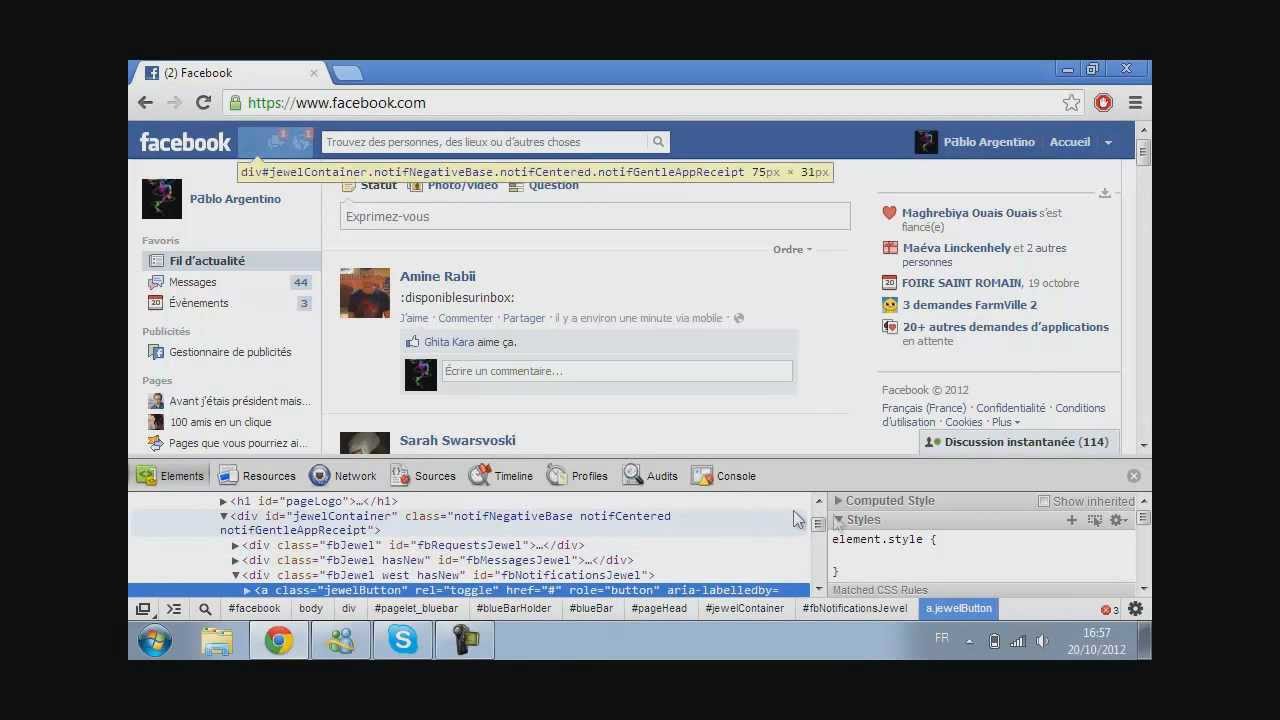
Task: Reload the Facebook page
Action: pos(203,103)
